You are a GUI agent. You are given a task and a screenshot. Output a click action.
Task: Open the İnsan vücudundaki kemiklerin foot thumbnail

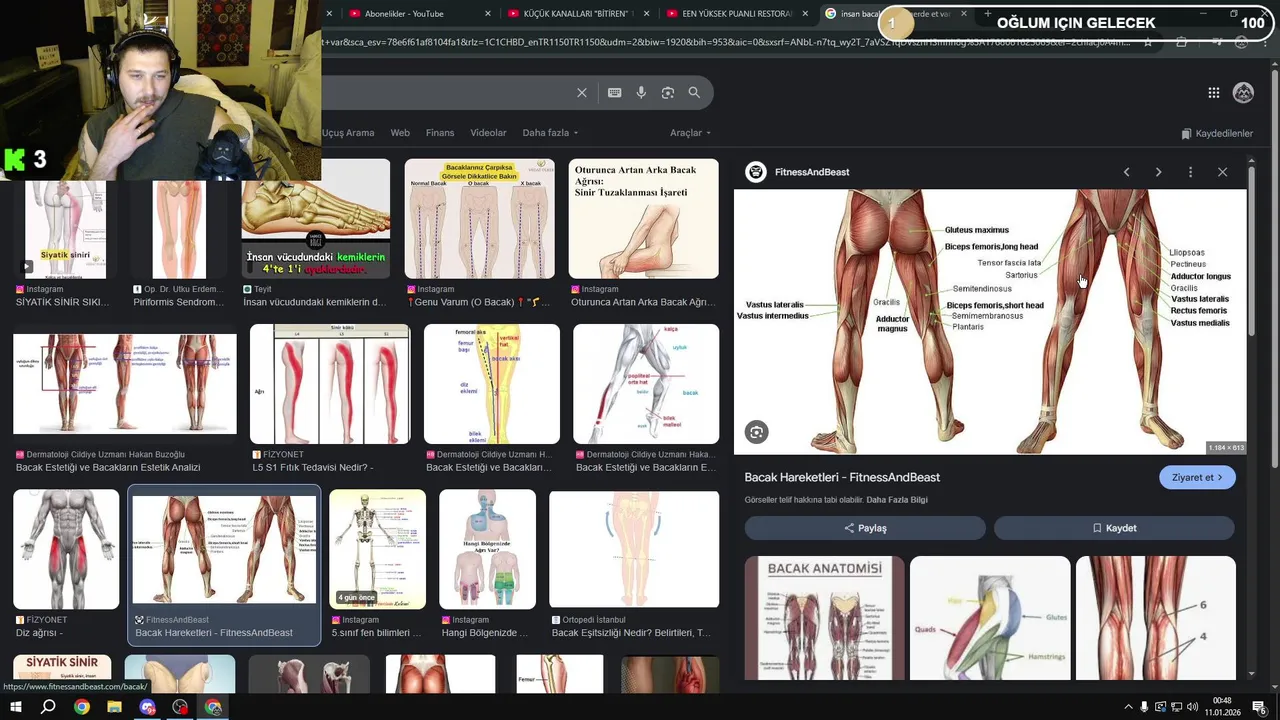click(316, 219)
